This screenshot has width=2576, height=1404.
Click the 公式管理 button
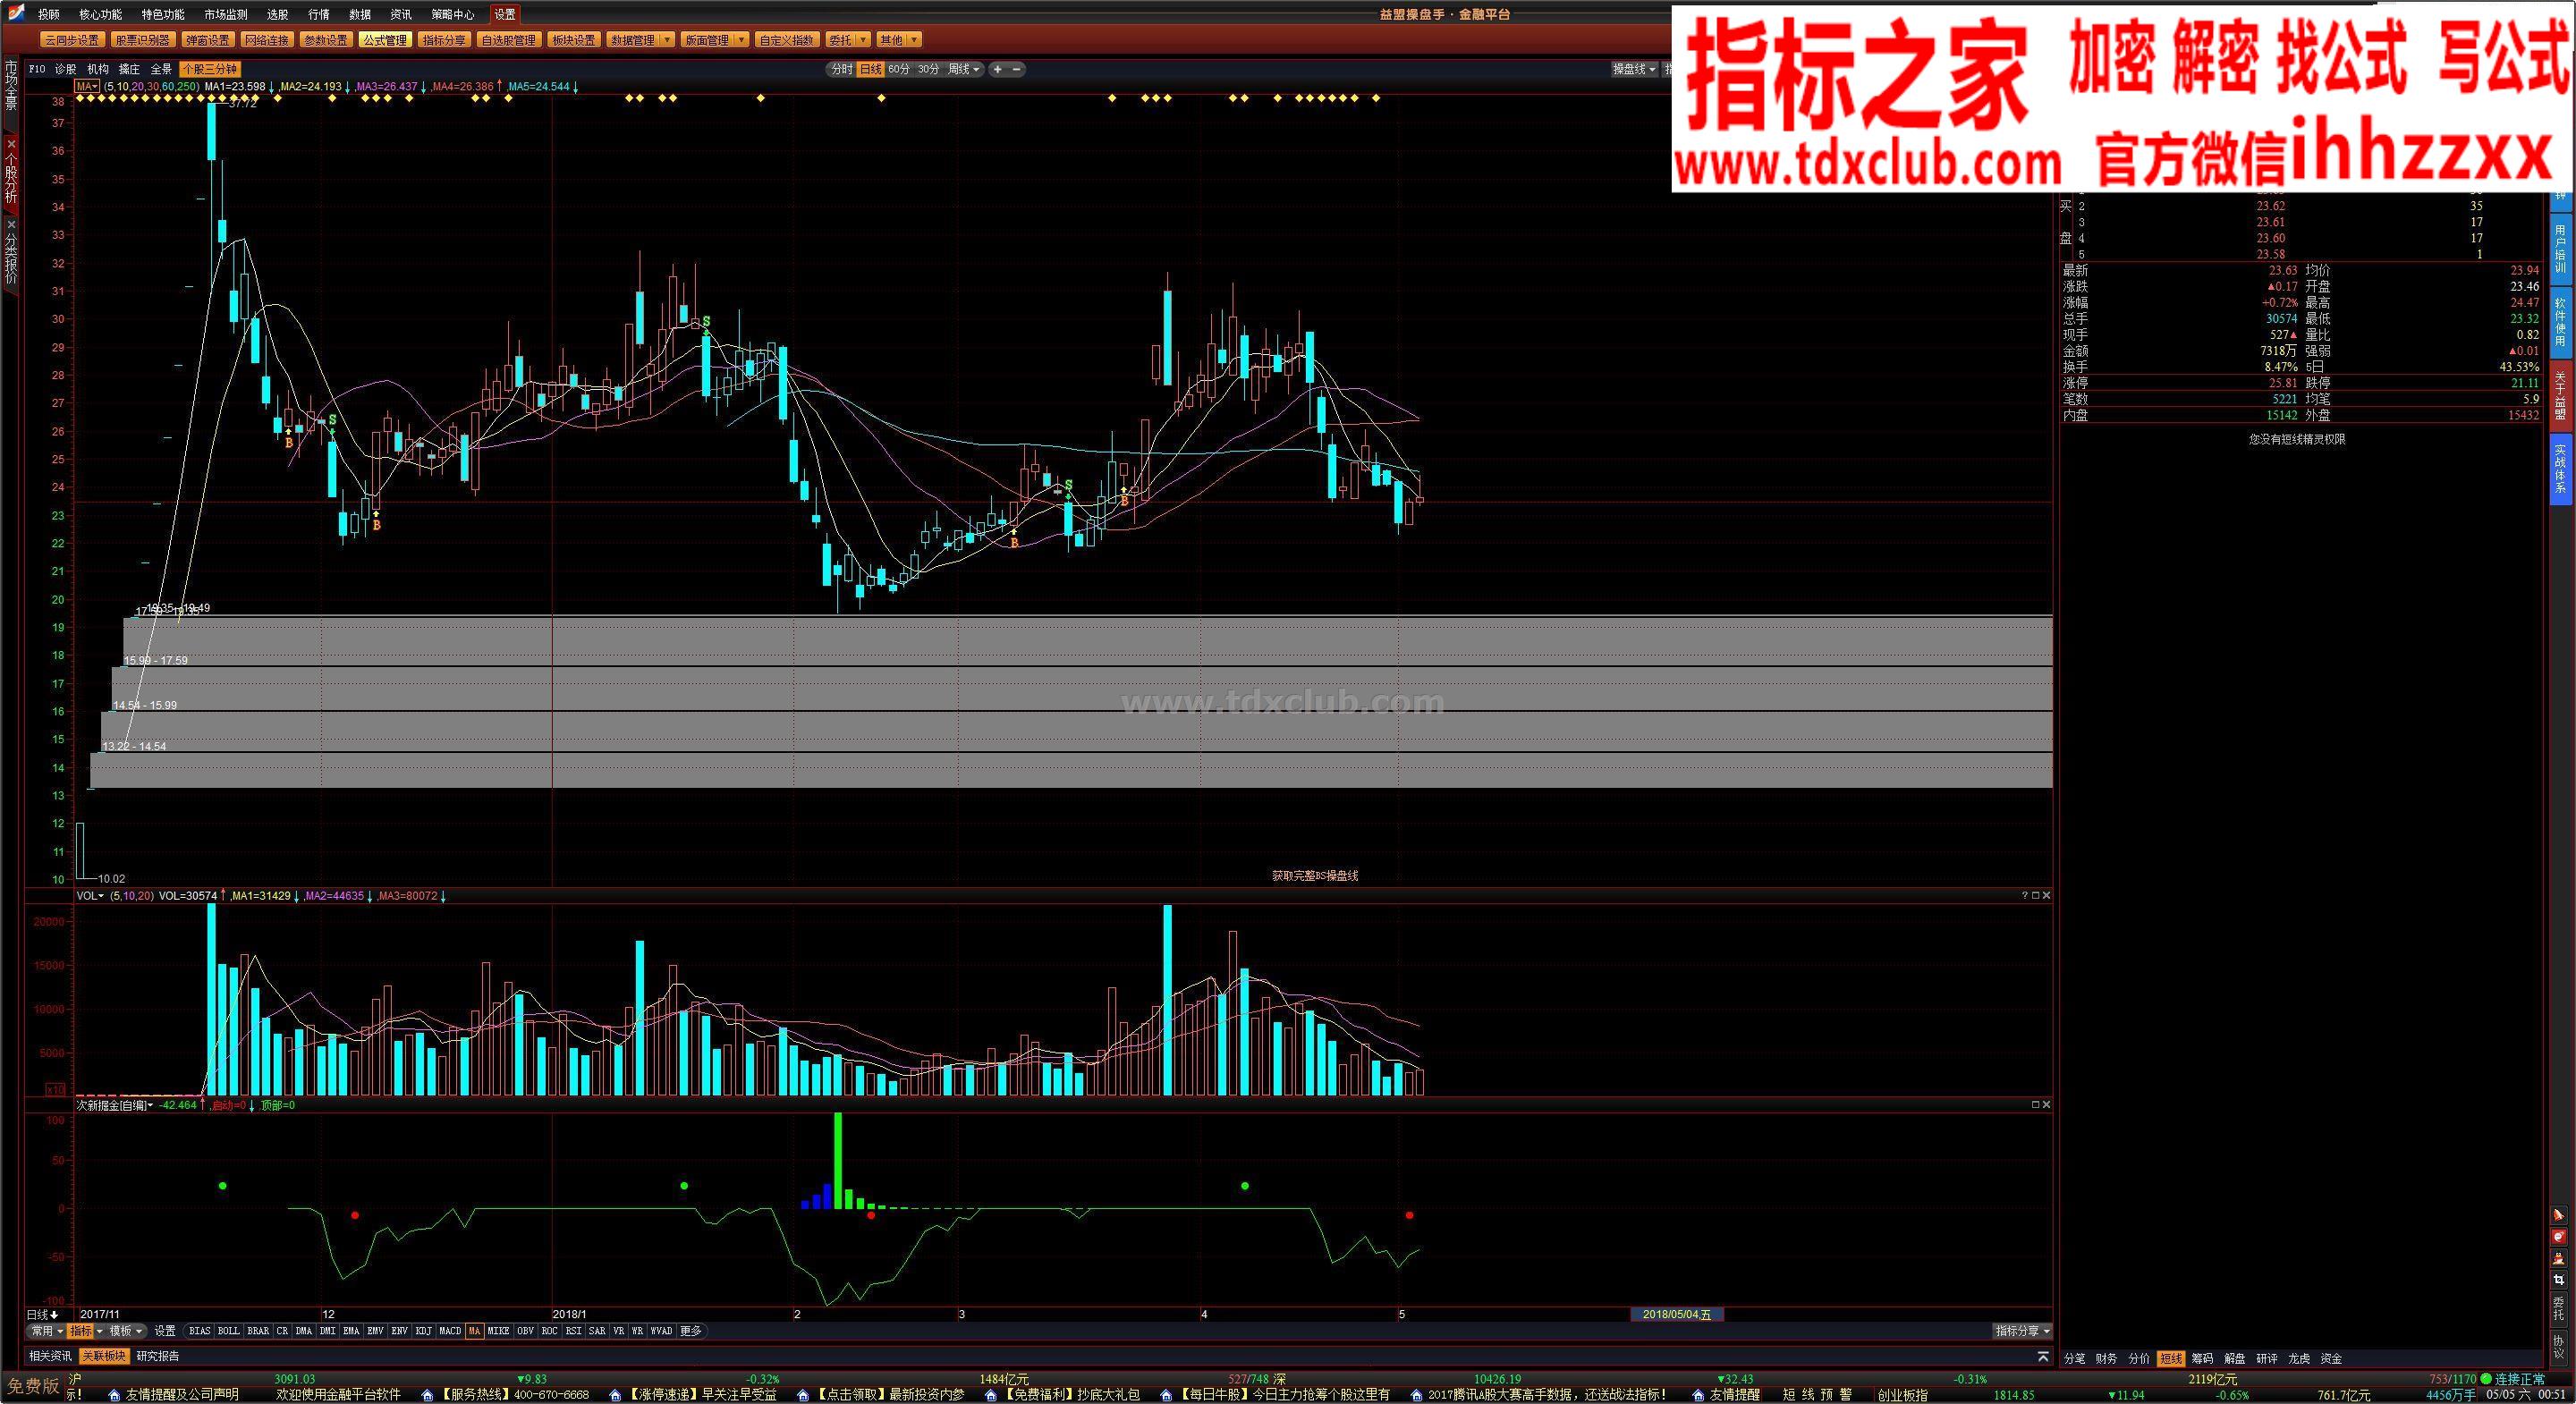click(x=385, y=40)
